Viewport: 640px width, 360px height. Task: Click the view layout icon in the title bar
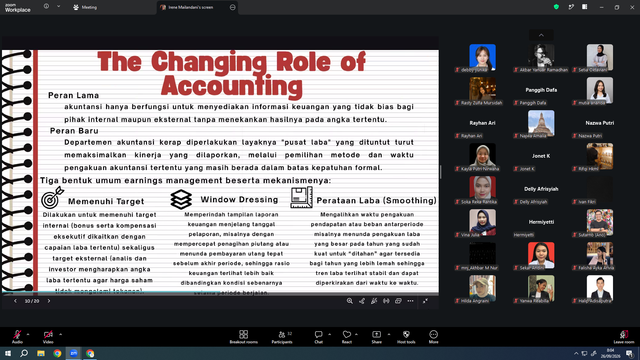click(585, 7)
